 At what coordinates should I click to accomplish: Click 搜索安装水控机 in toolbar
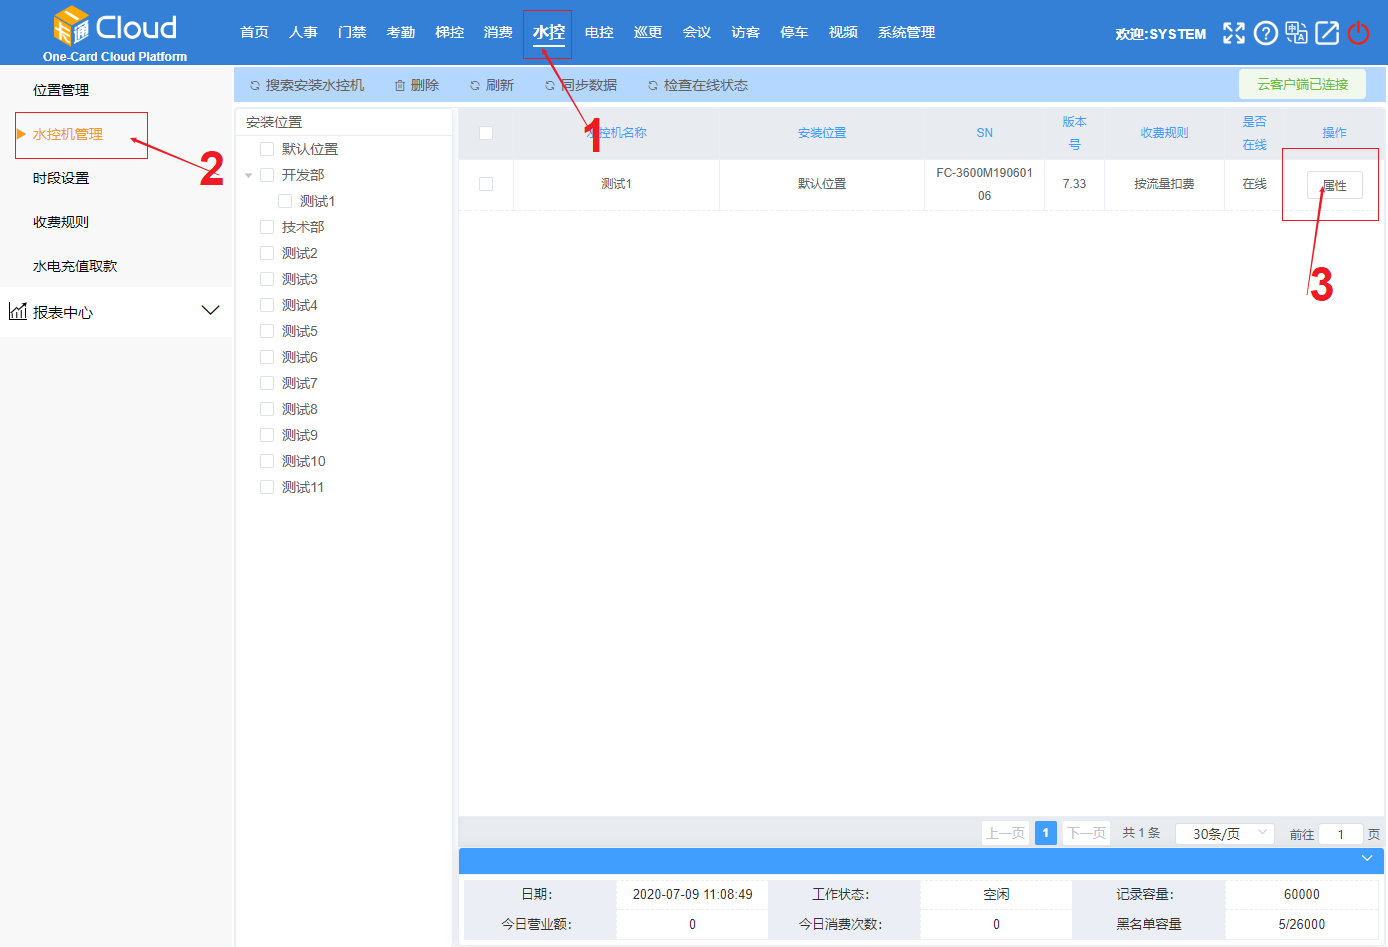pyautogui.click(x=307, y=85)
